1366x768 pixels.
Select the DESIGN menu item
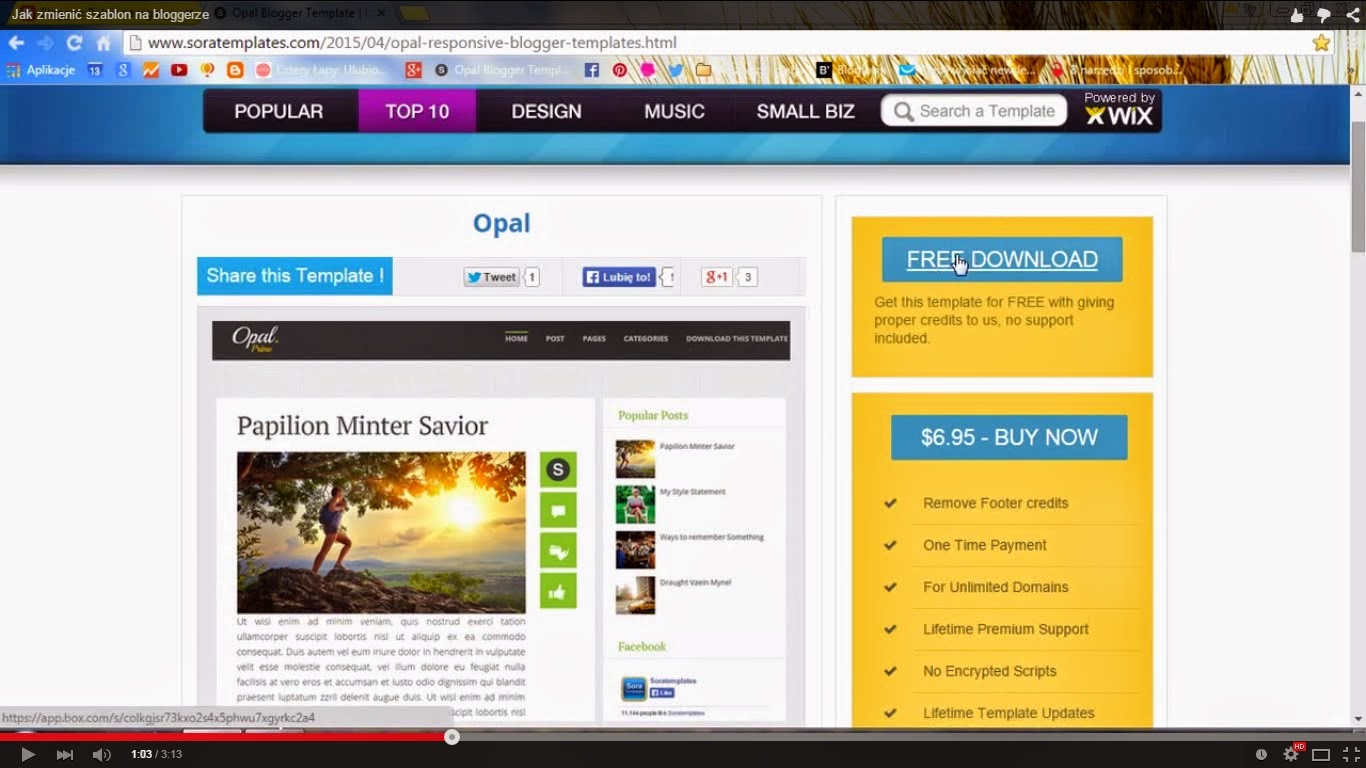pyautogui.click(x=546, y=111)
